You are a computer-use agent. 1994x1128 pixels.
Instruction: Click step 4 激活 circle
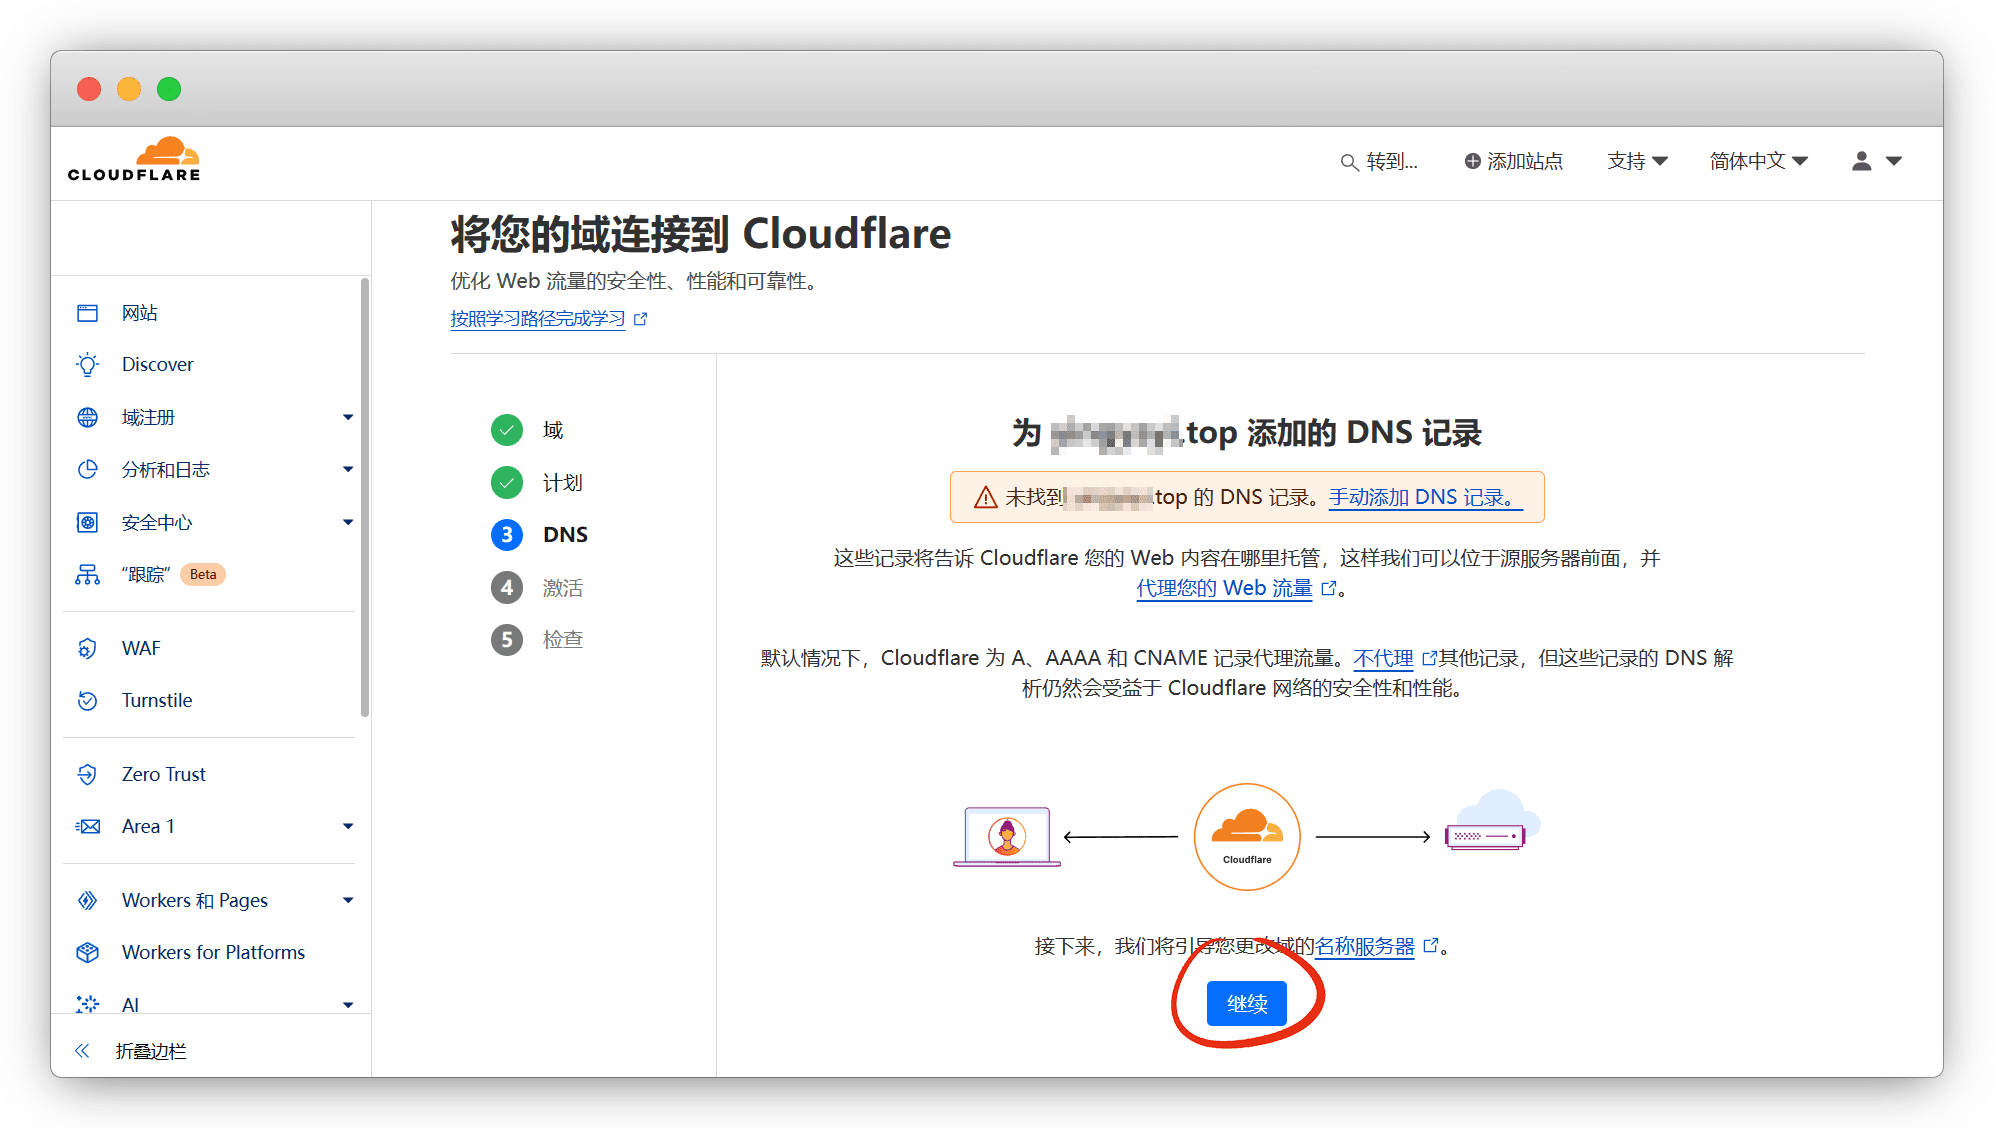pos(507,588)
